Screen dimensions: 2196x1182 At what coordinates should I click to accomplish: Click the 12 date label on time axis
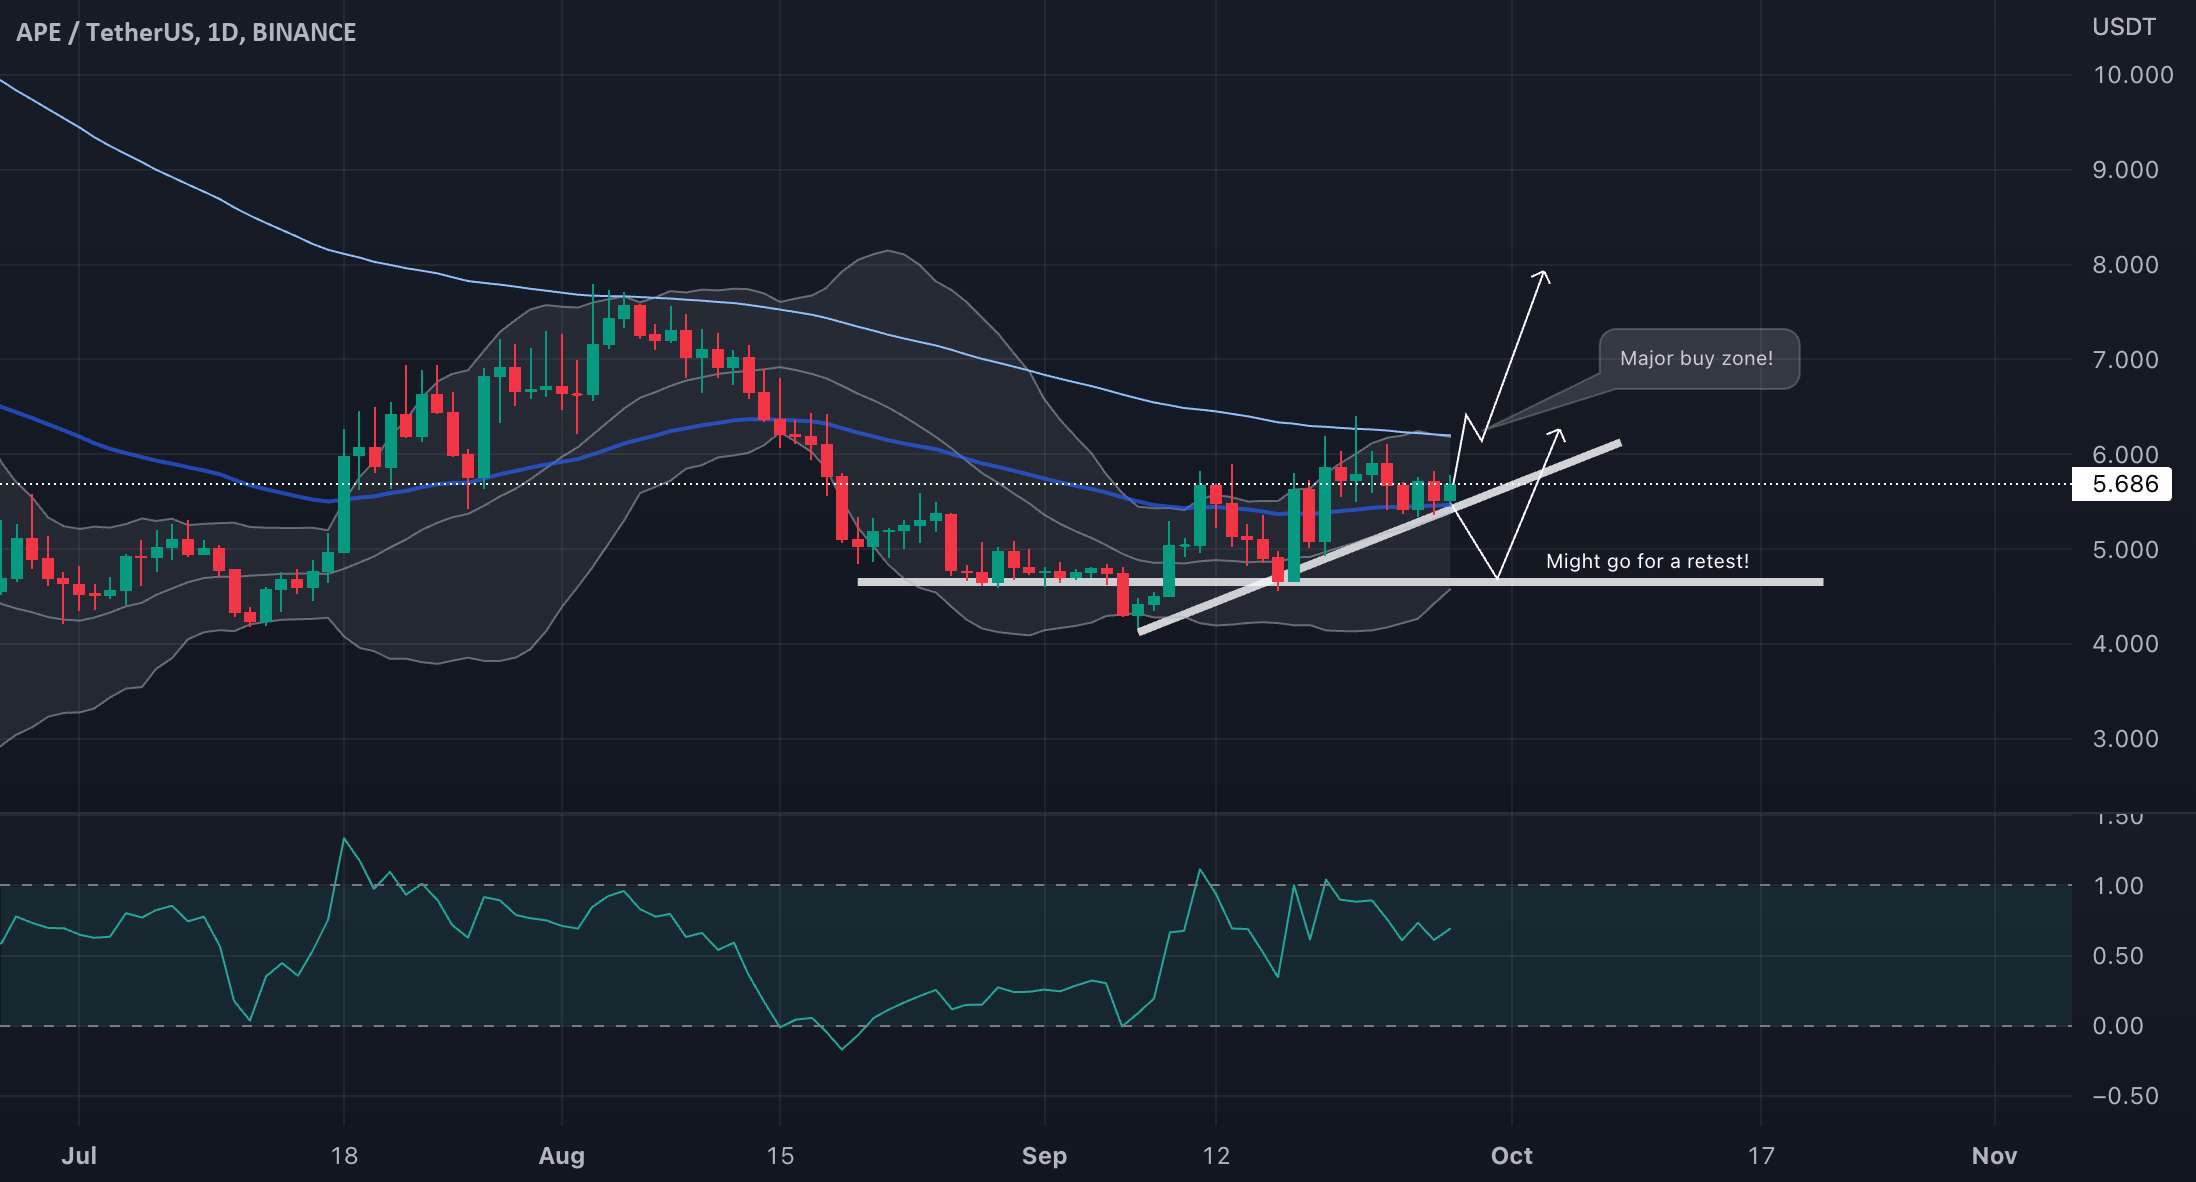pyautogui.click(x=1216, y=1156)
